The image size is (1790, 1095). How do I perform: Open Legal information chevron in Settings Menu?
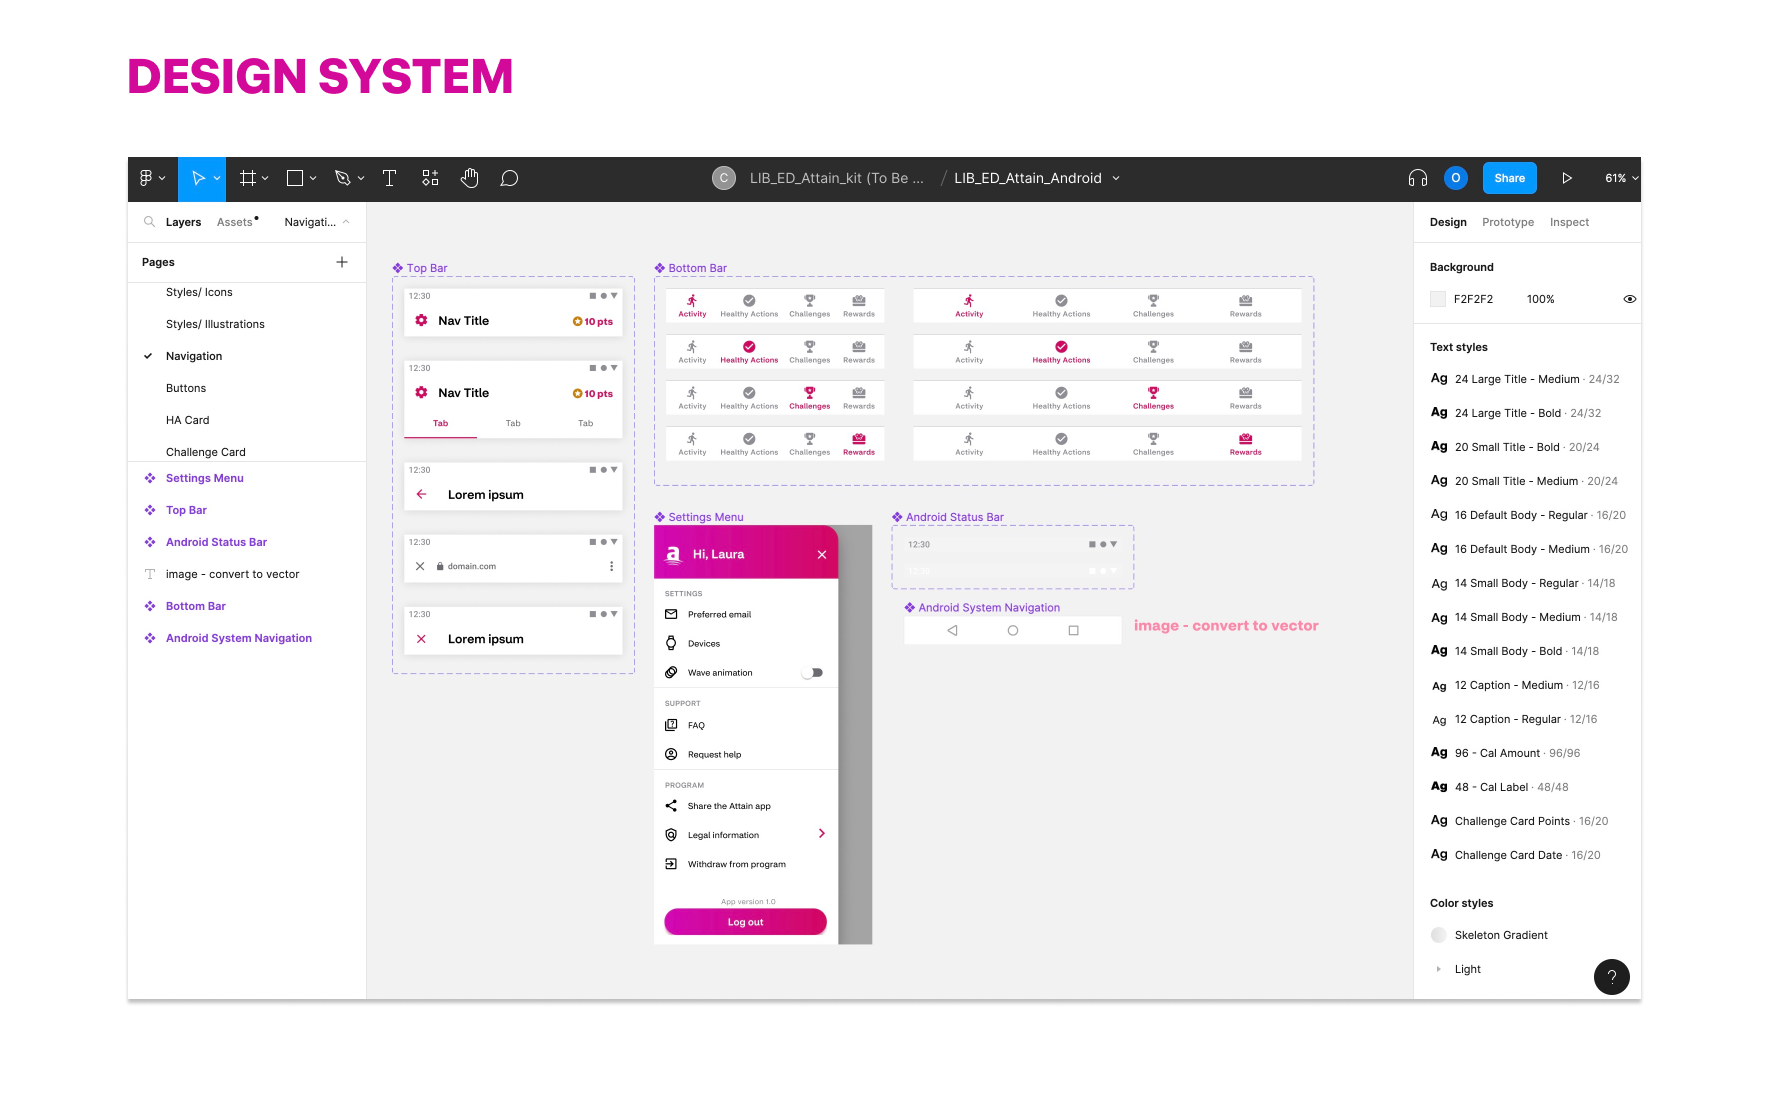click(x=822, y=834)
